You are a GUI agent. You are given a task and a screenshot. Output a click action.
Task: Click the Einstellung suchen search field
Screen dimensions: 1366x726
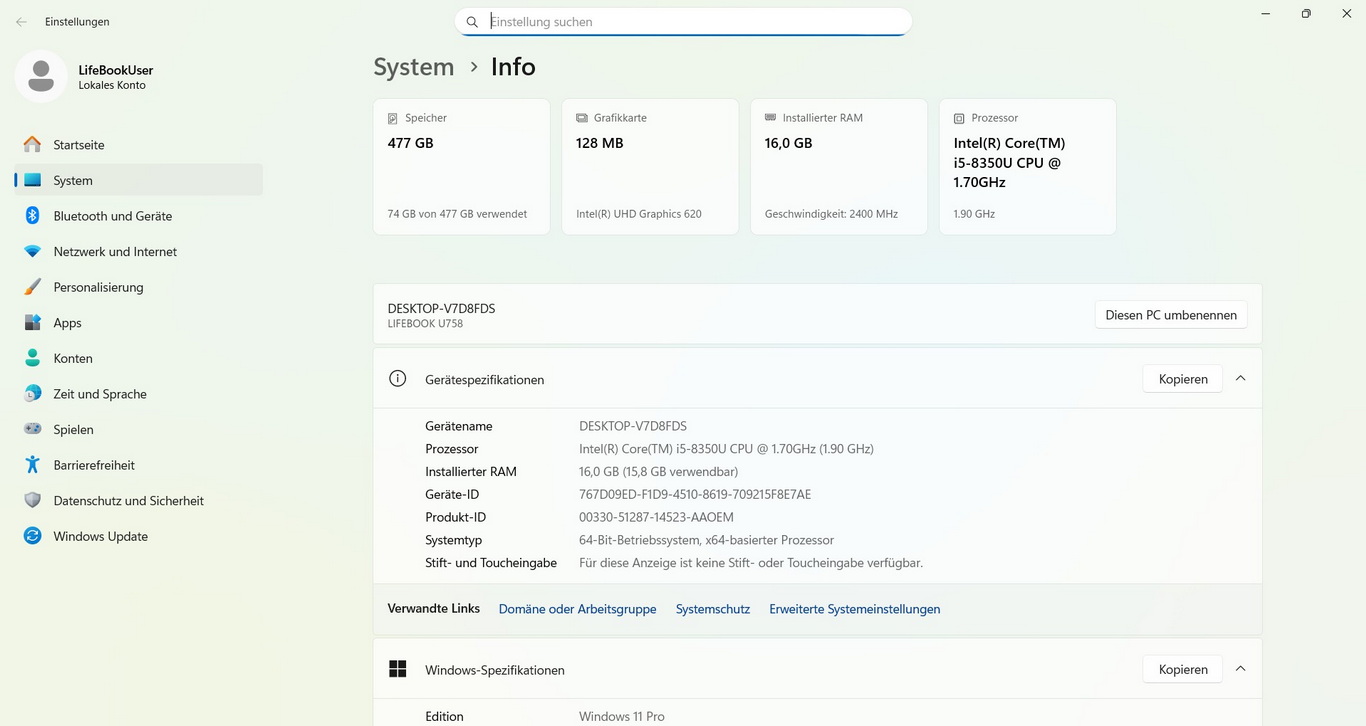coord(690,22)
